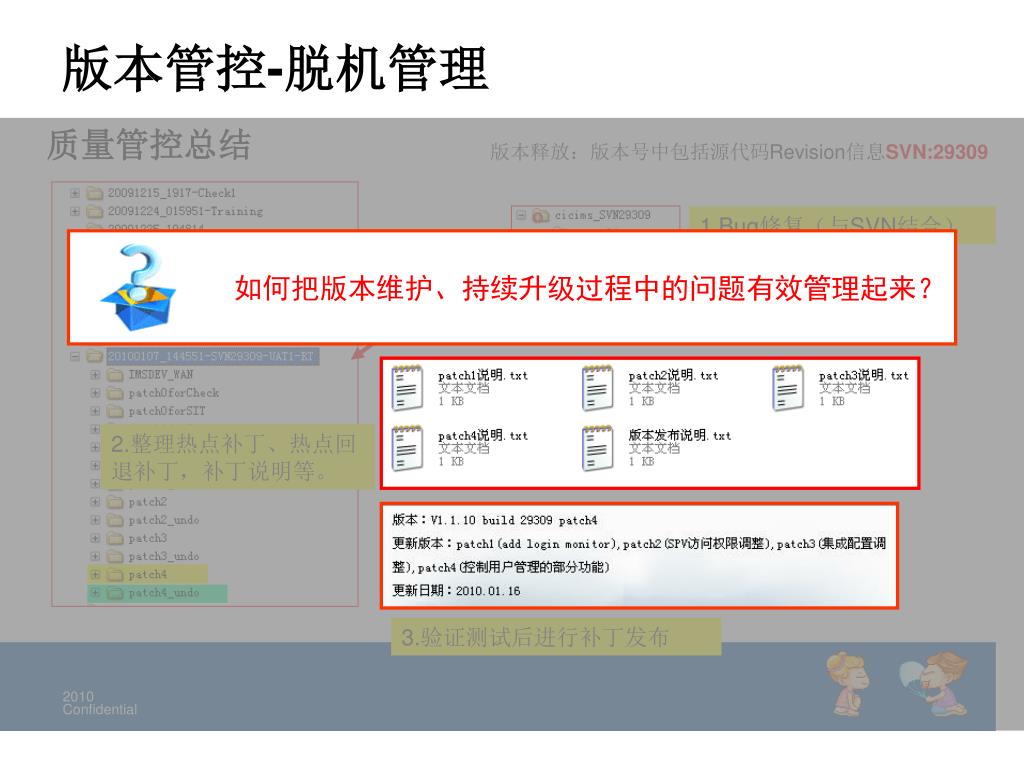The image size is (1024, 768).
Task: Click the red SVN:29309 text
Action: [x=936, y=152]
